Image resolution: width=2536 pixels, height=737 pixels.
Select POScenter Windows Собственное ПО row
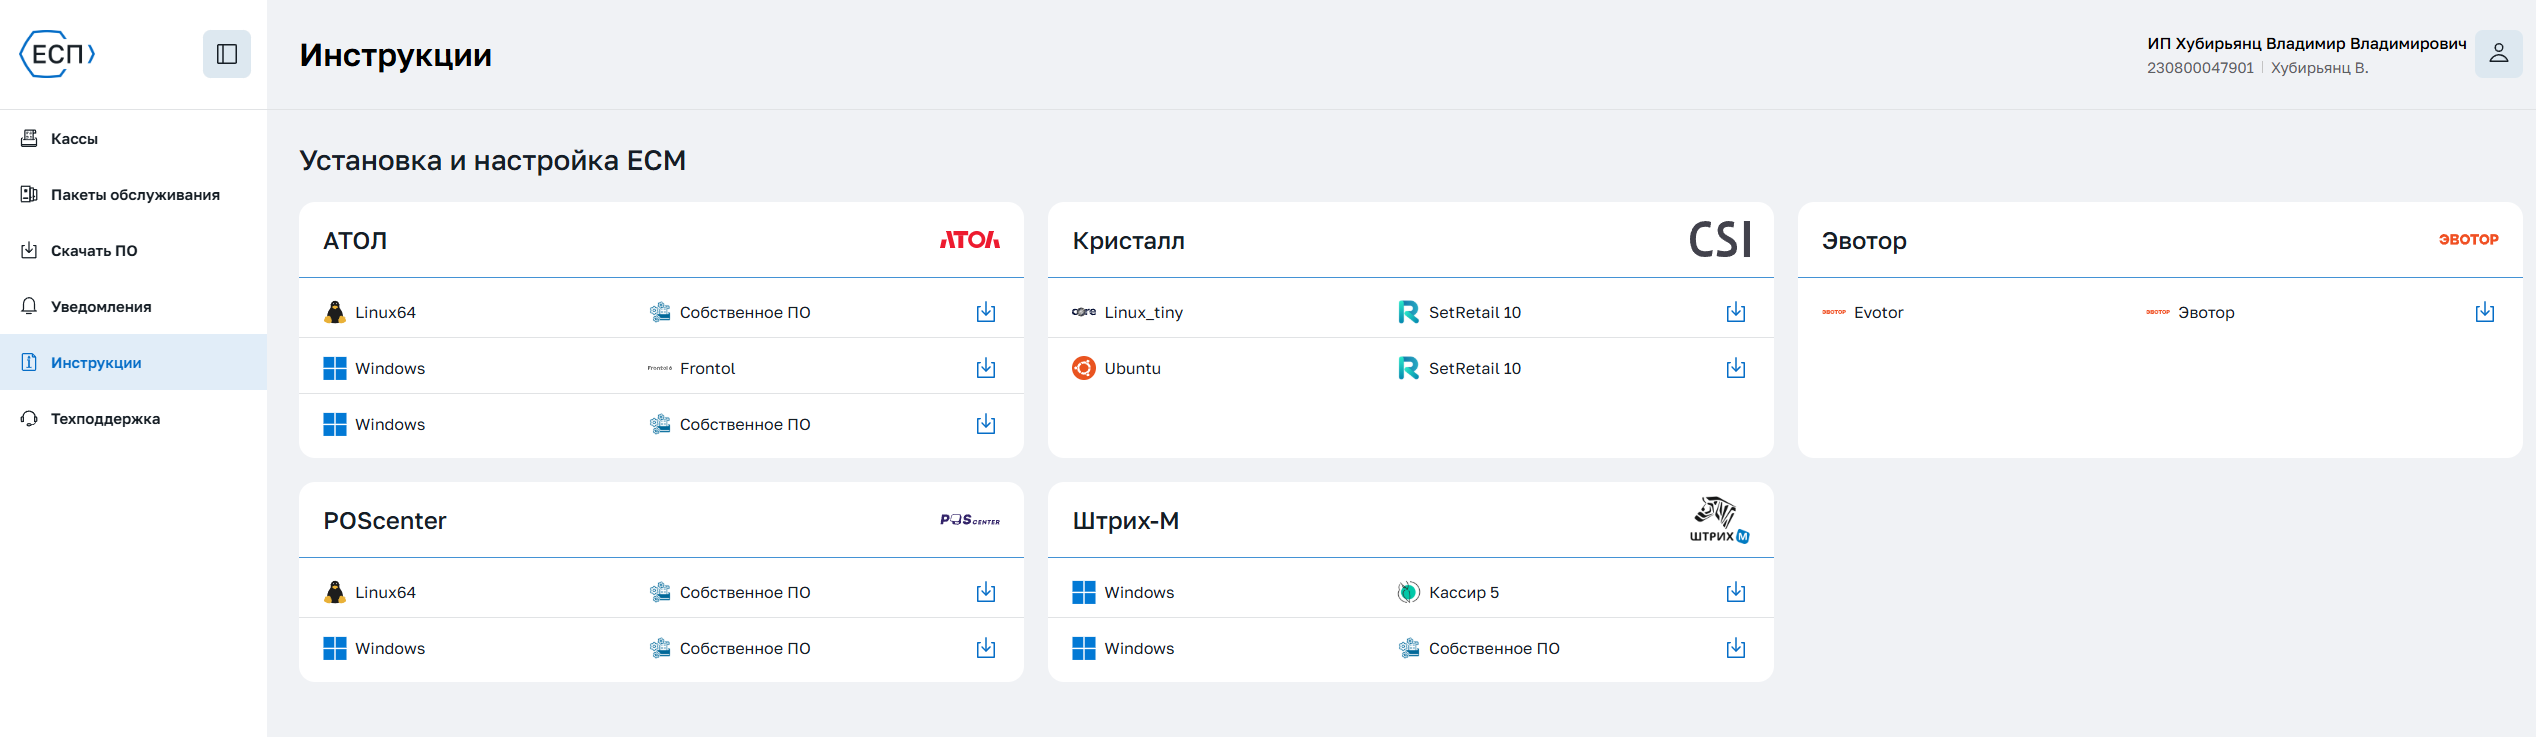660,649
